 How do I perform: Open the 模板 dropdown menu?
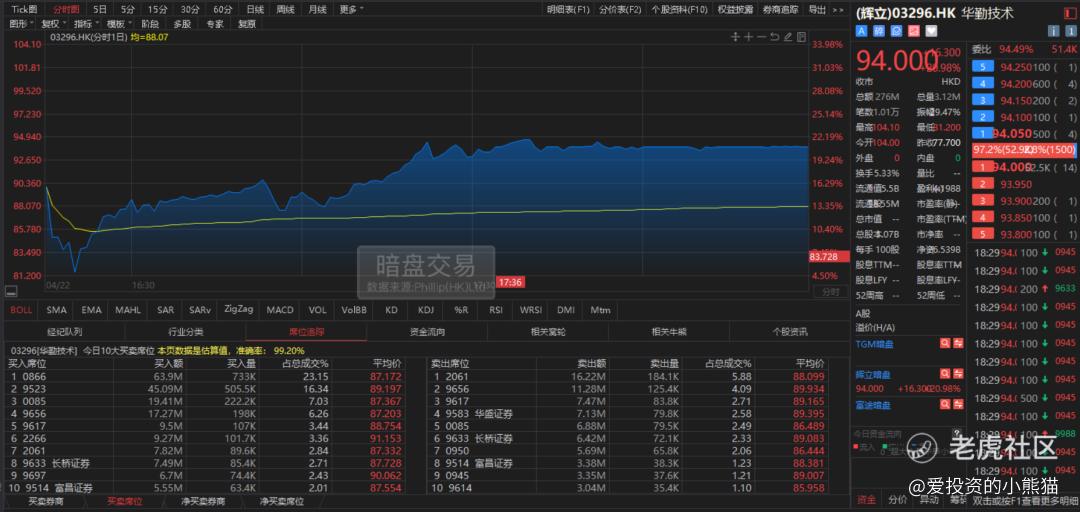click(x=117, y=23)
